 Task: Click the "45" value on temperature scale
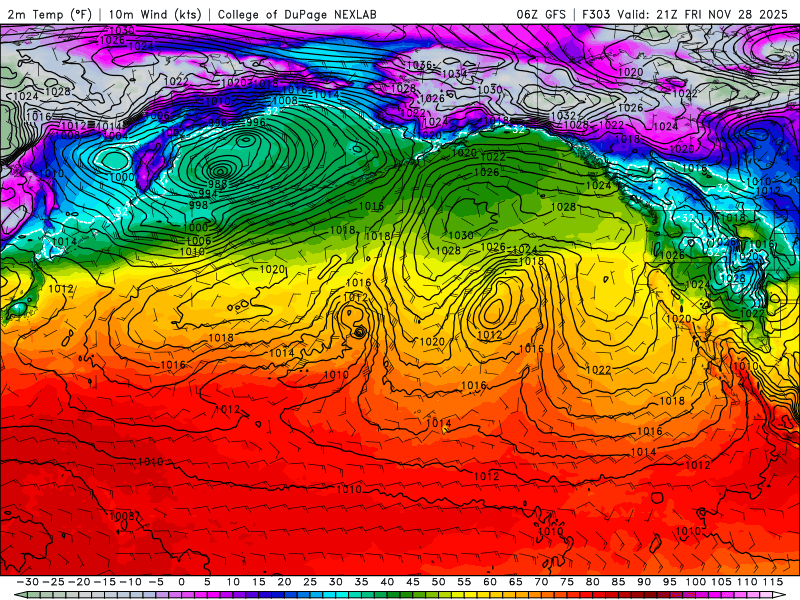pos(413,582)
